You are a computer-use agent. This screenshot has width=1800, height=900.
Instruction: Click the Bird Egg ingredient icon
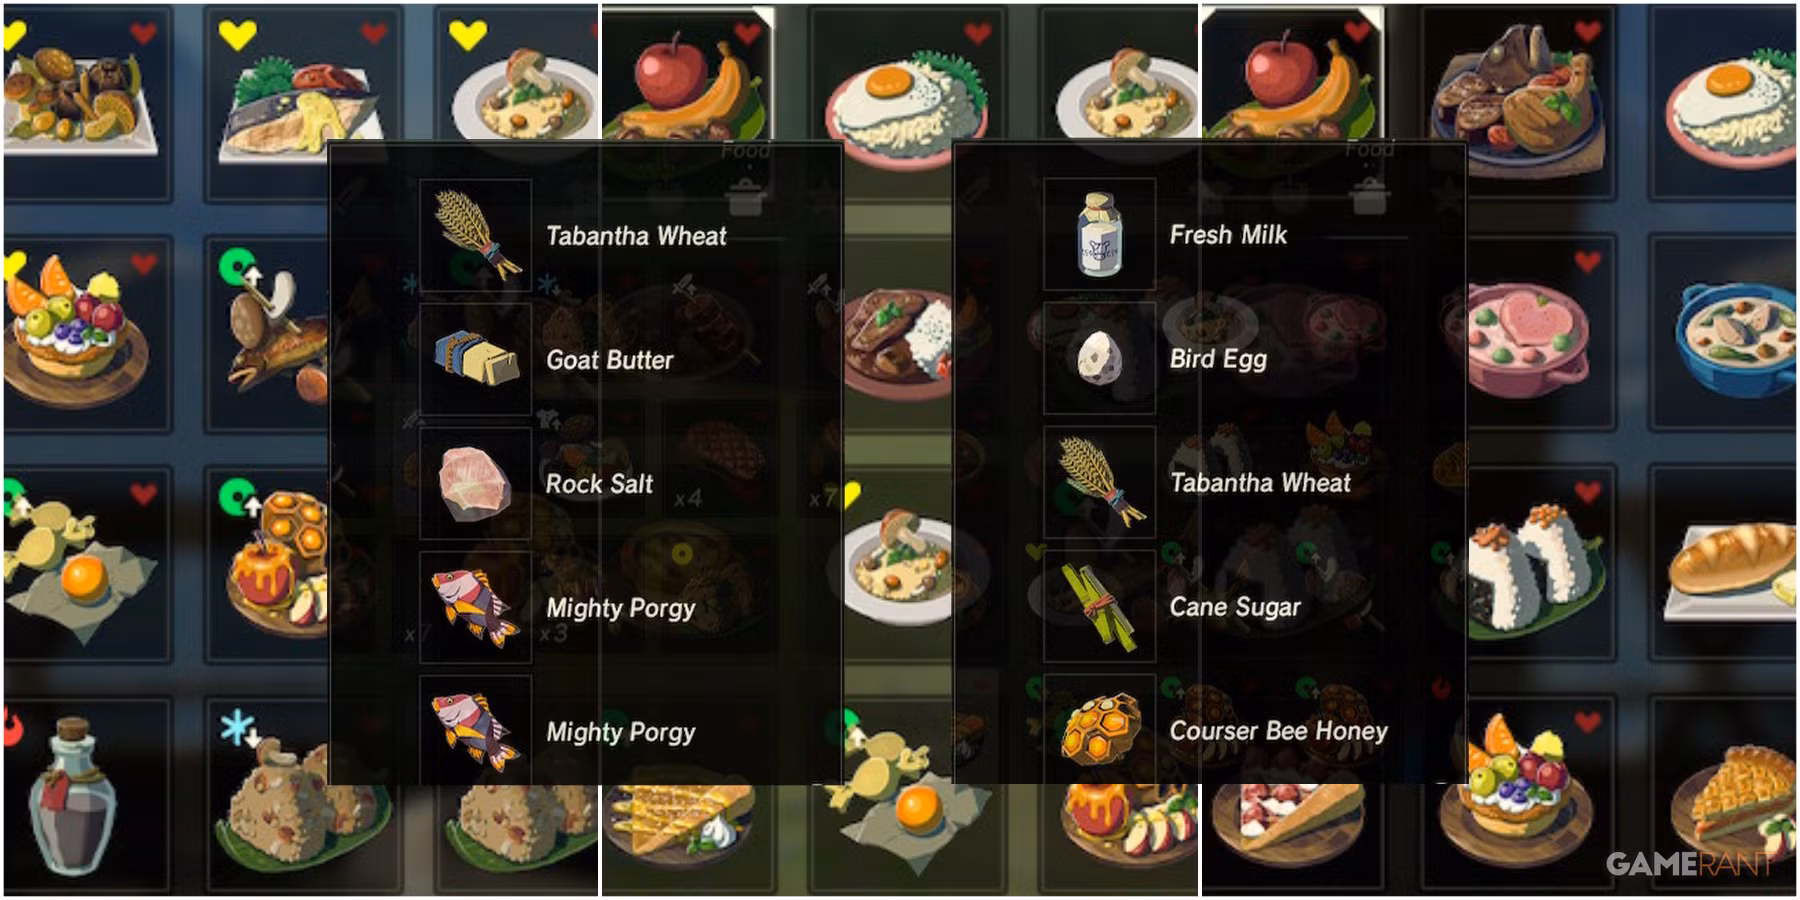1099,358
